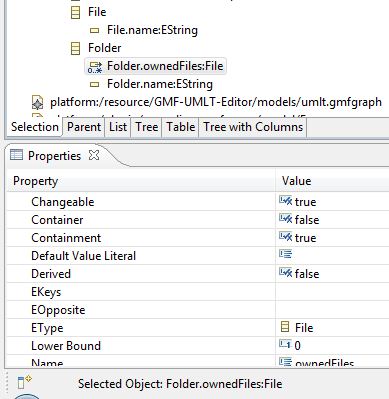
Task: Click the Folder class icon in tree
Action: click(76, 48)
